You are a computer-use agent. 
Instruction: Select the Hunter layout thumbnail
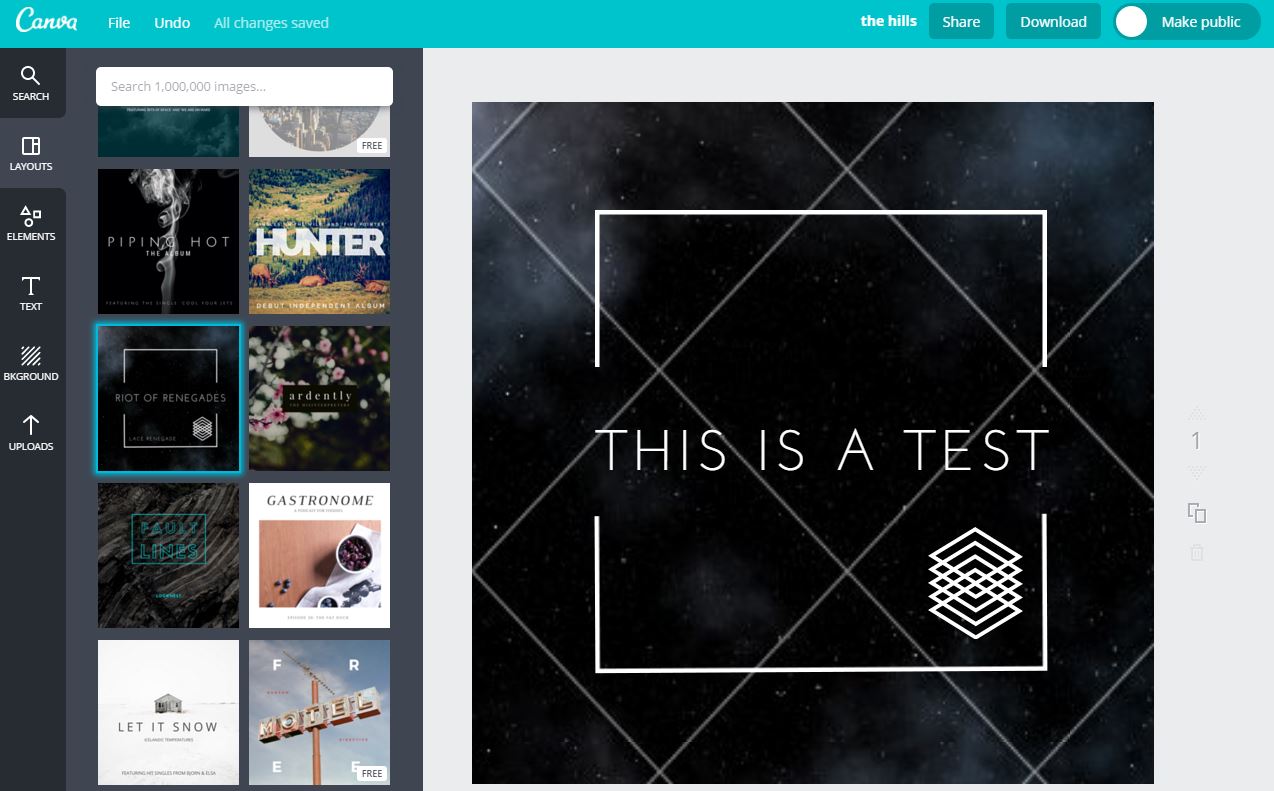point(319,241)
